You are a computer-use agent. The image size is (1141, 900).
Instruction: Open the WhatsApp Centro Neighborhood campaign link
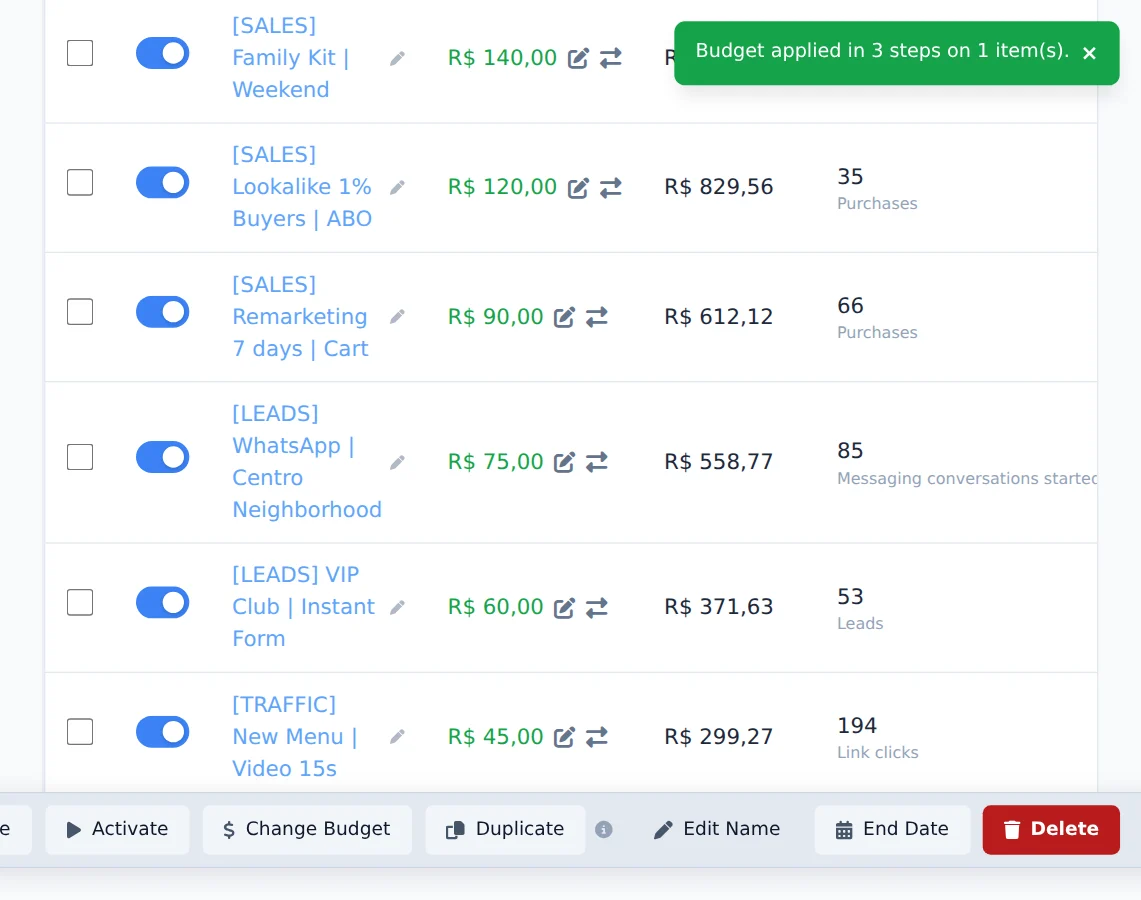pyautogui.click(x=307, y=462)
